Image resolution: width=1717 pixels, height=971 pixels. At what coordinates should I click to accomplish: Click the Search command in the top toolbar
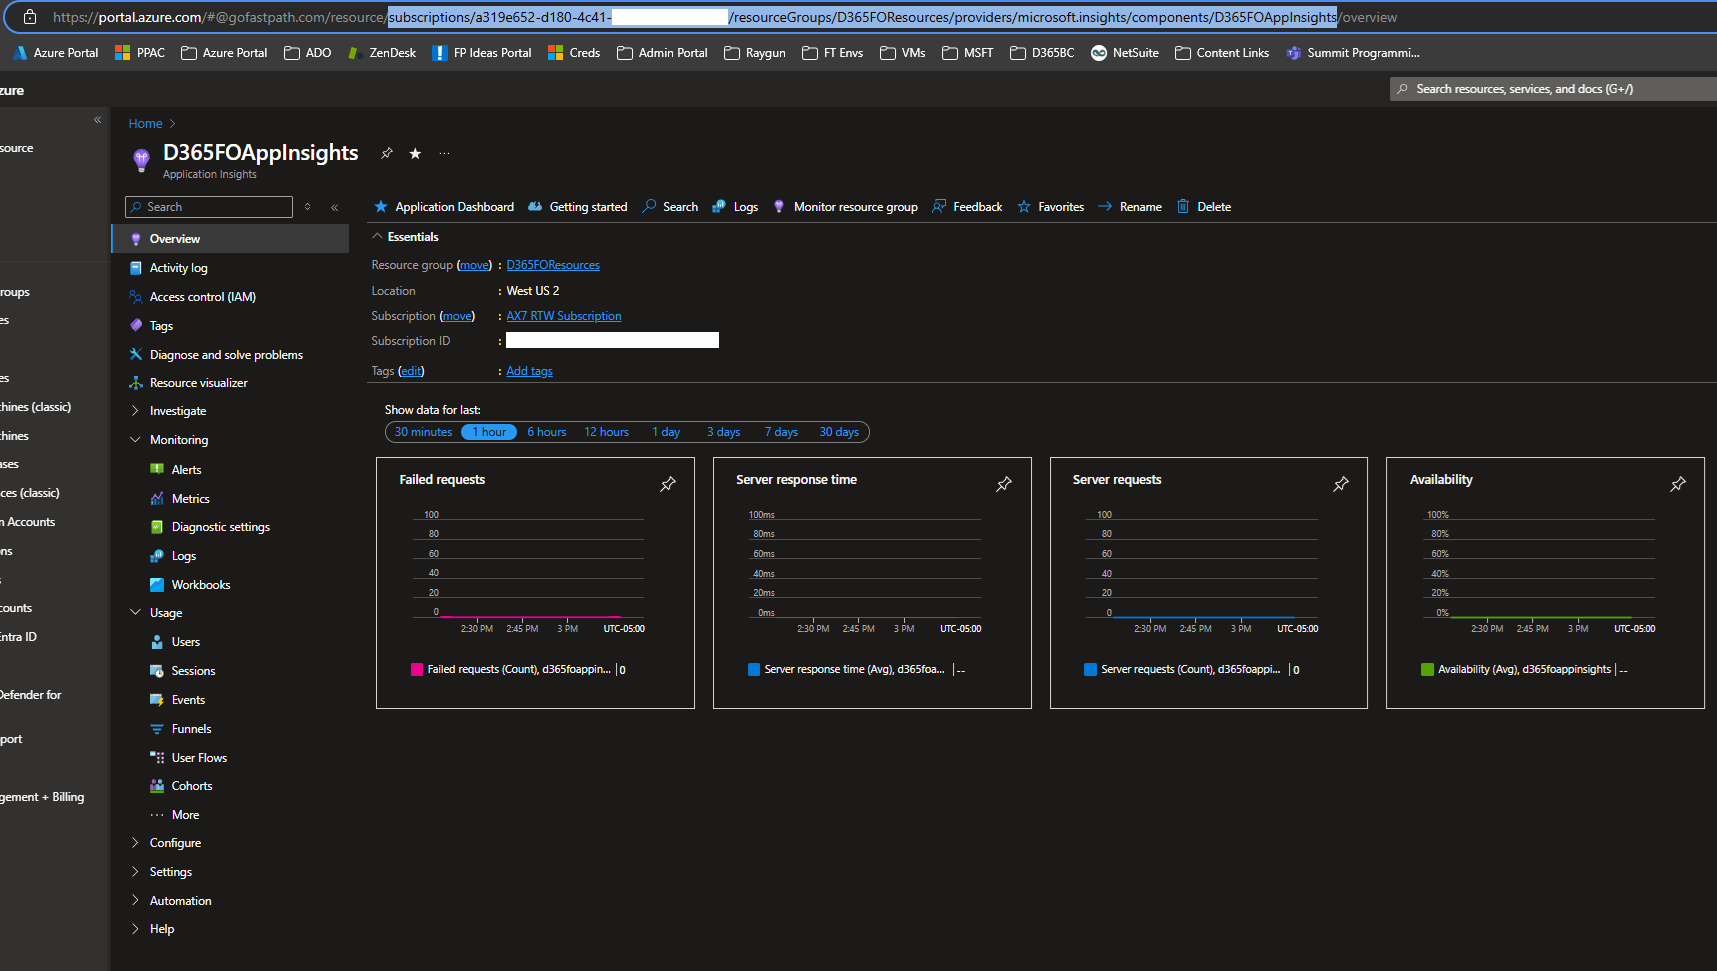click(x=670, y=207)
